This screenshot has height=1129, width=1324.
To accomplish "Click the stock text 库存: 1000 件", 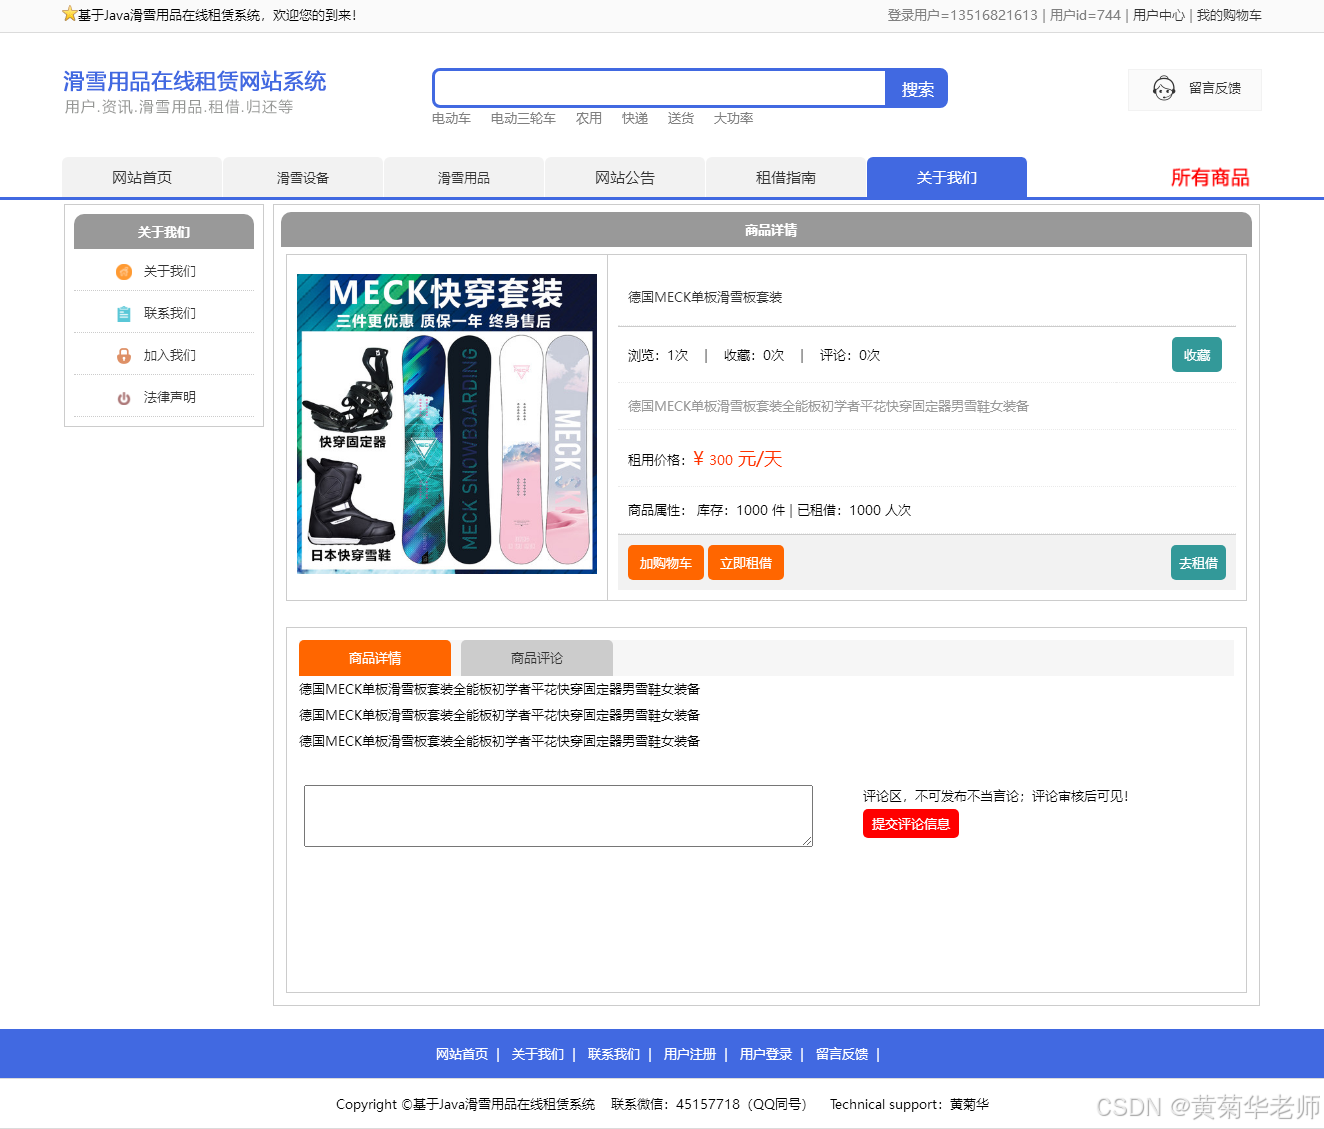I will (741, 510).
